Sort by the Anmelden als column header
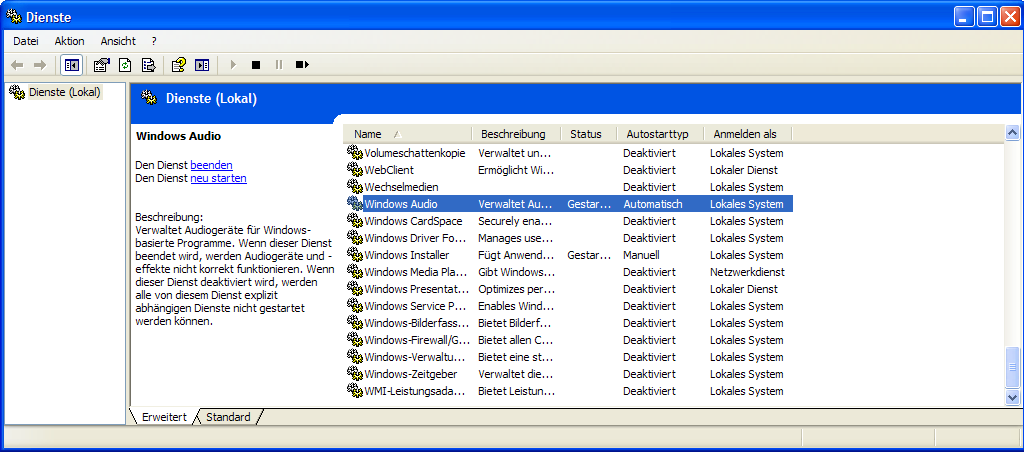This screenshot has height=452, width=1024. pos(748,134)
